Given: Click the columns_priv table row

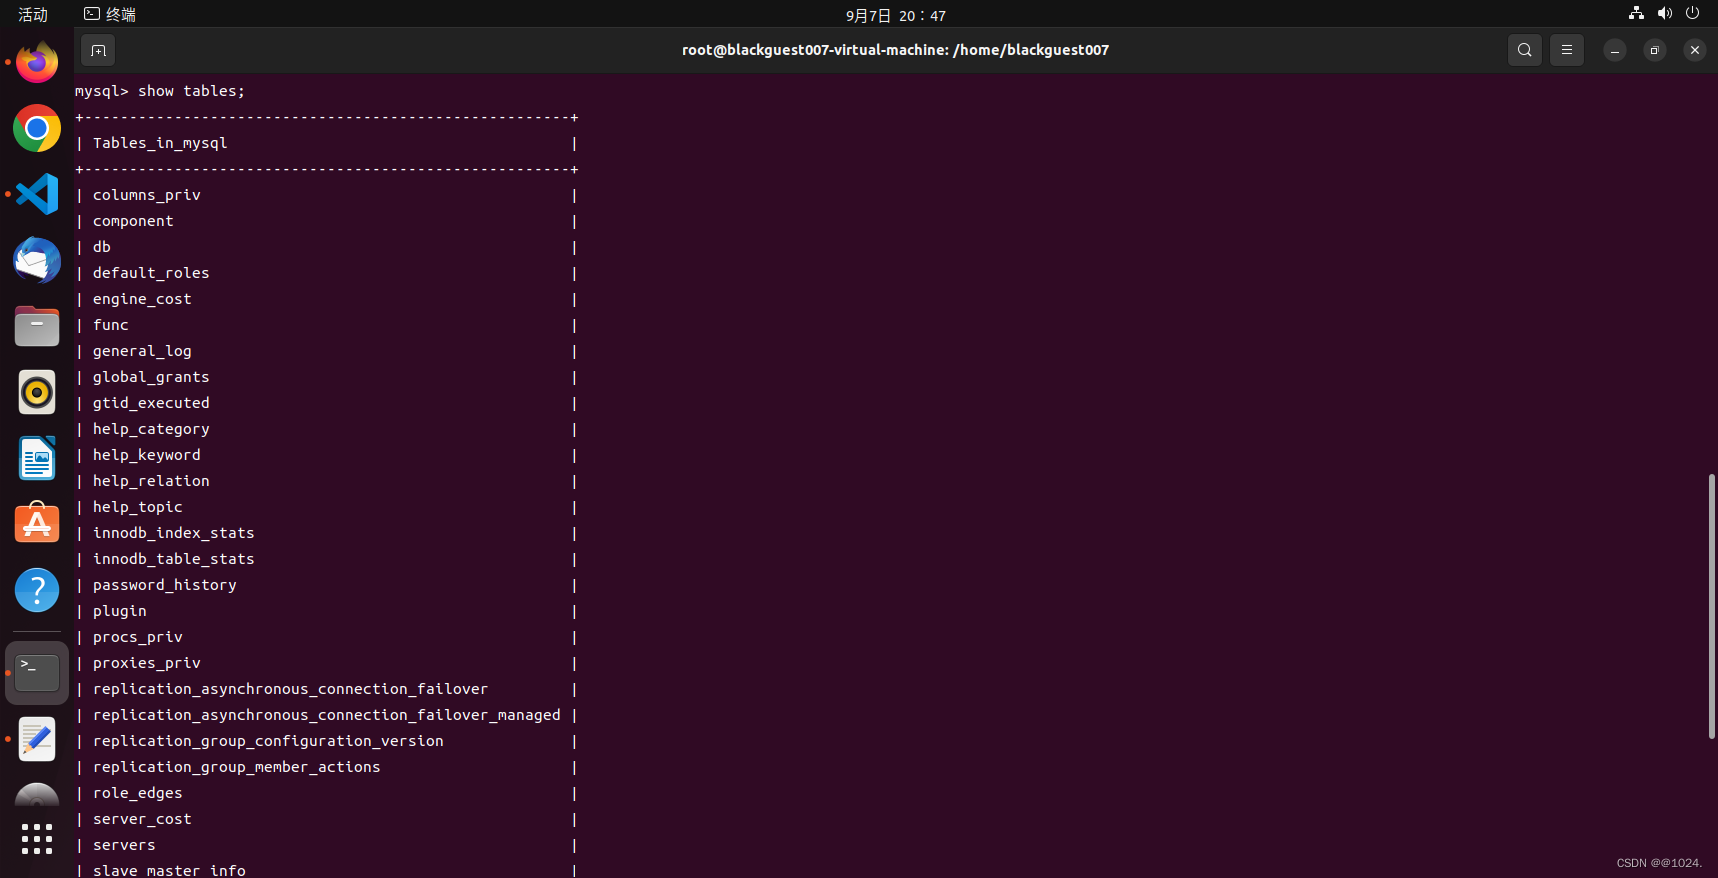Looking at the screenshot, I should tap(327, 195).
